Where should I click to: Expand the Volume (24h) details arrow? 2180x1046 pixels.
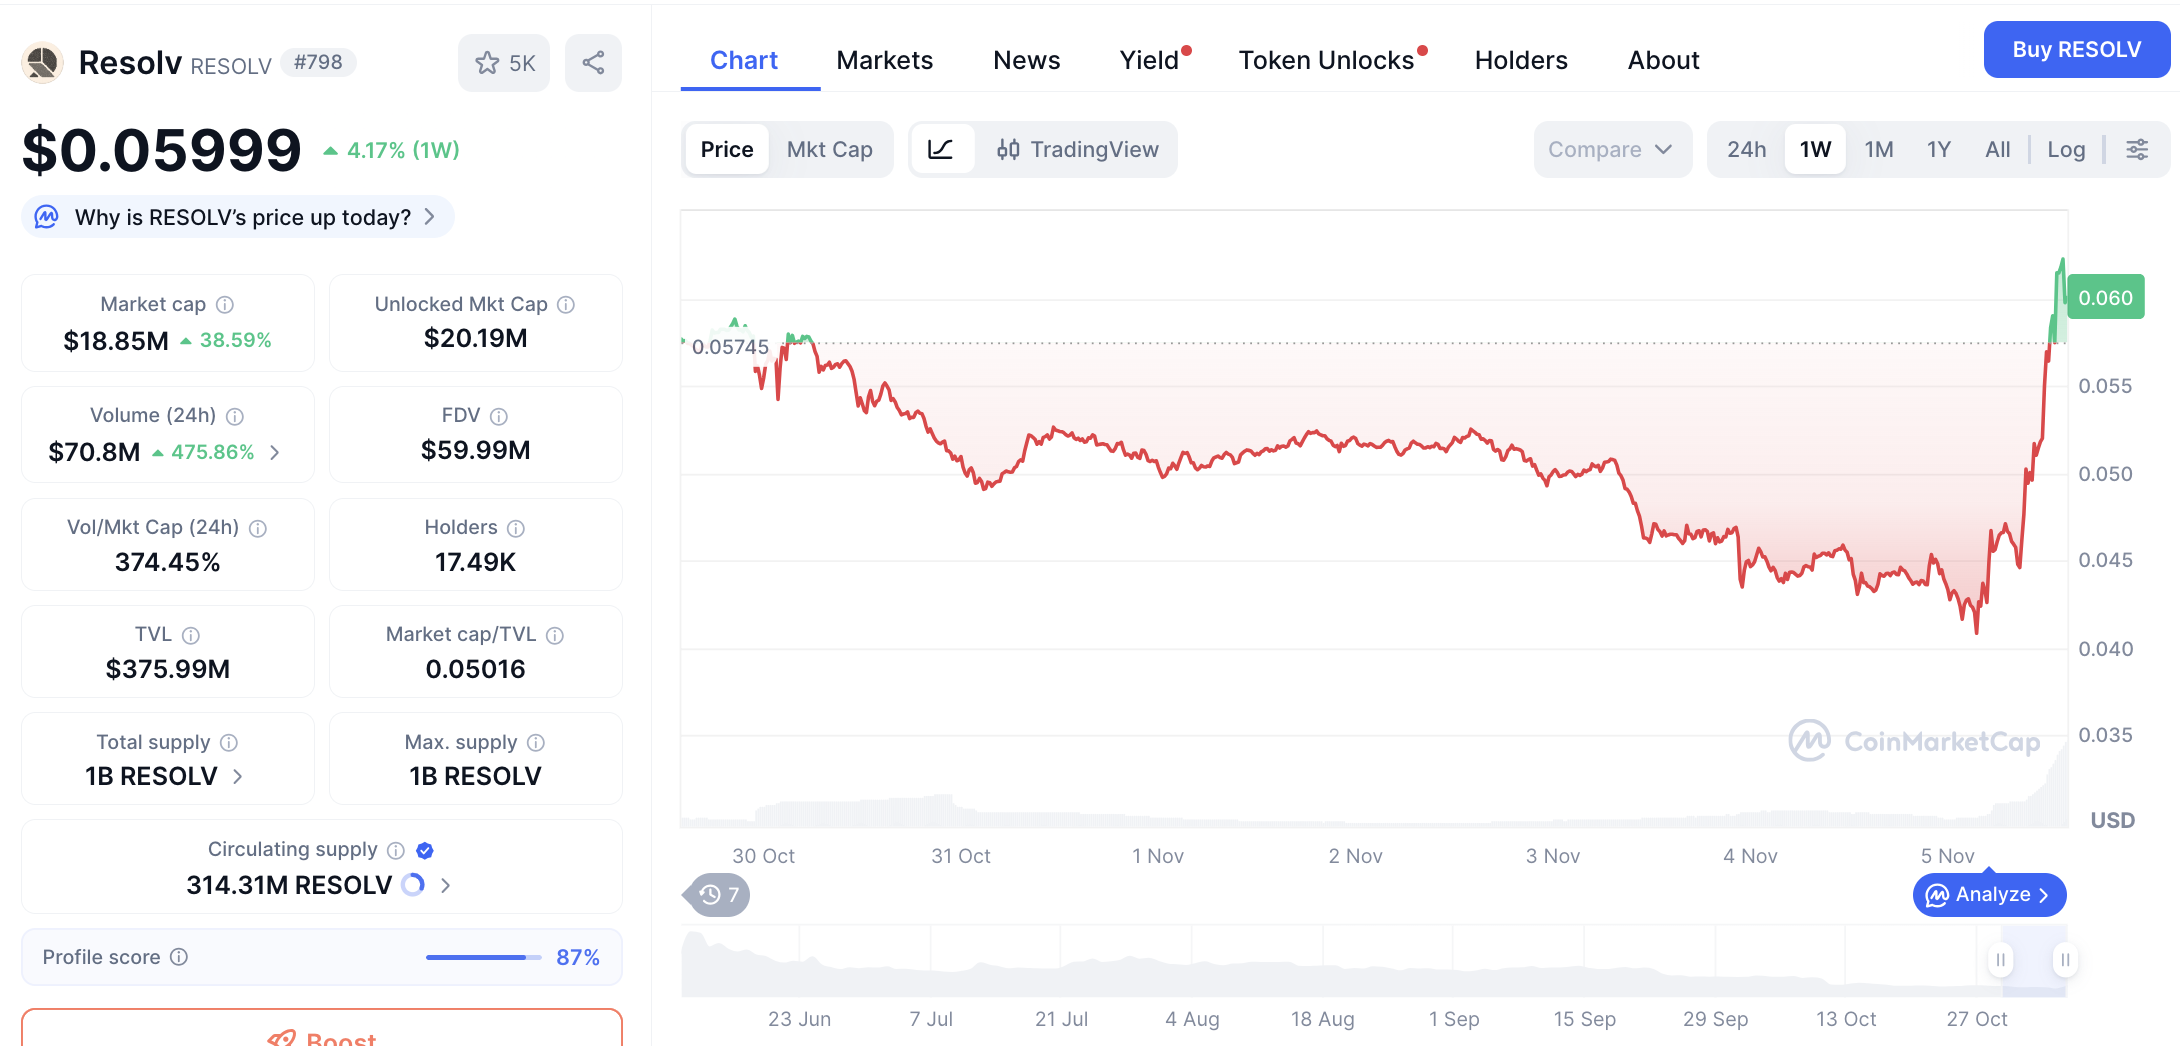(275, 453)
